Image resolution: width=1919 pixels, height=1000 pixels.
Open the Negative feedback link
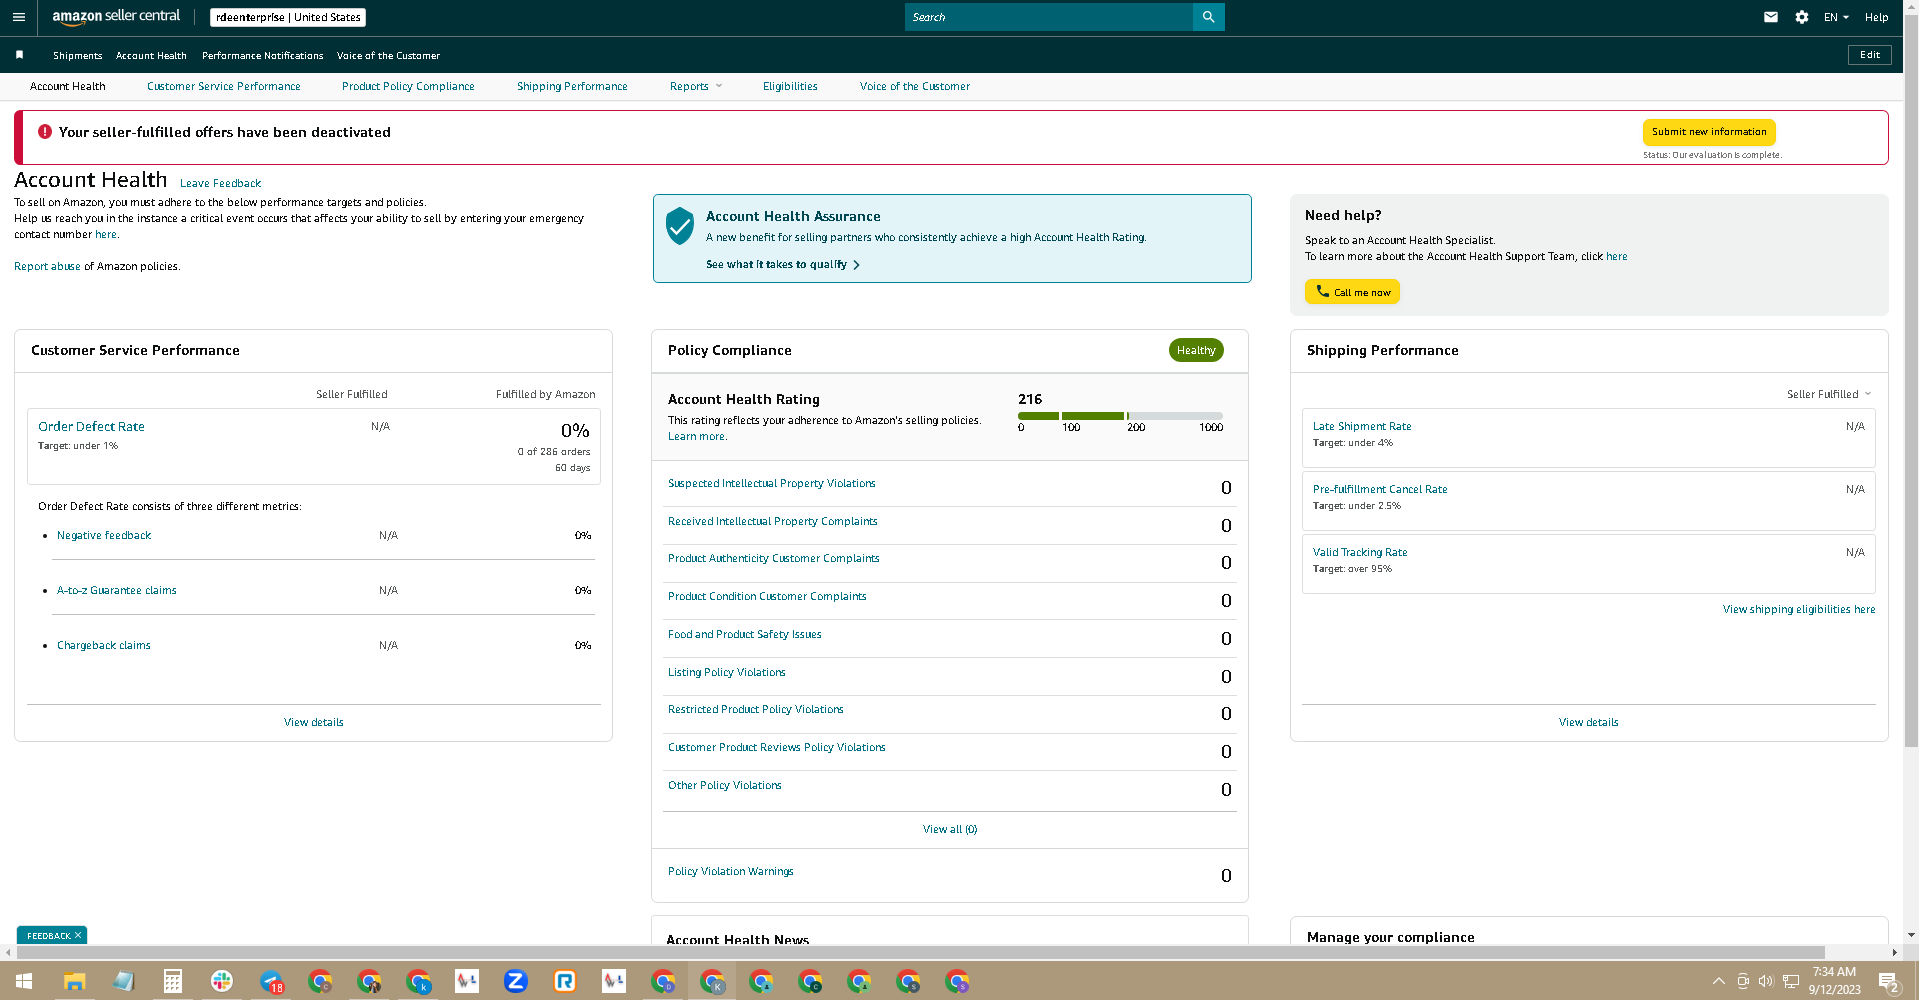pyautogui.click(x=104, y=536)
